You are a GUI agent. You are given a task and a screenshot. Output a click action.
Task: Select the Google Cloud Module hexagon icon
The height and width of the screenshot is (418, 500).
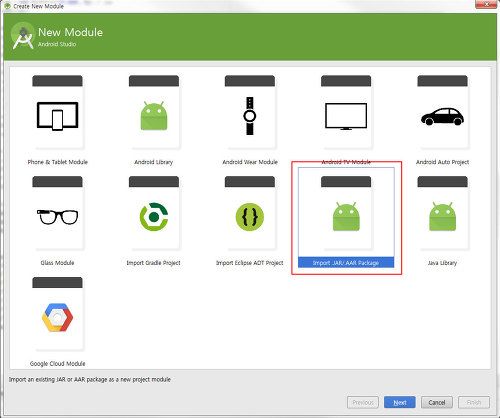(57, 317)
